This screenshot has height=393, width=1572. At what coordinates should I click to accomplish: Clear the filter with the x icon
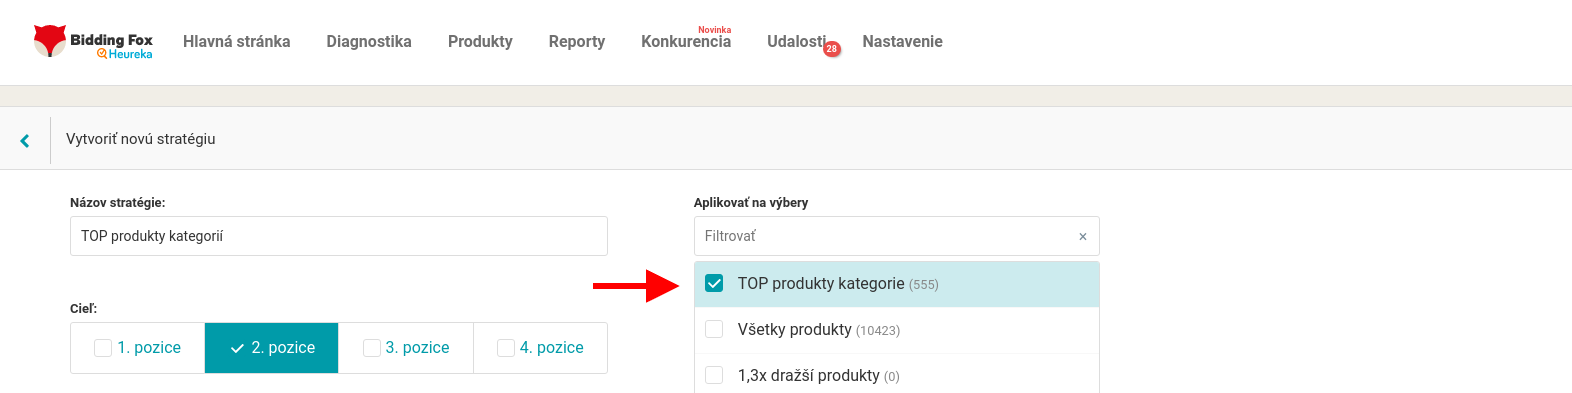click(1082, 237)
